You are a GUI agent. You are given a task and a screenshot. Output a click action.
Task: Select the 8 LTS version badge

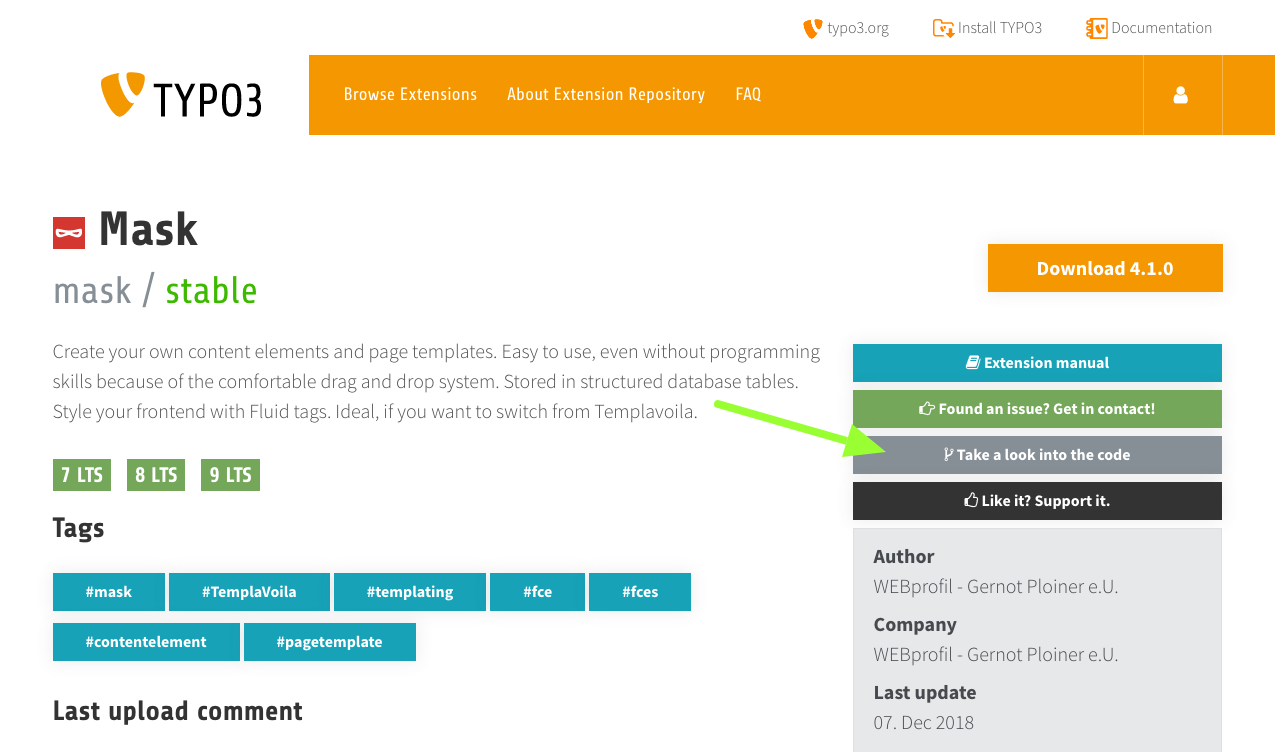156,475
